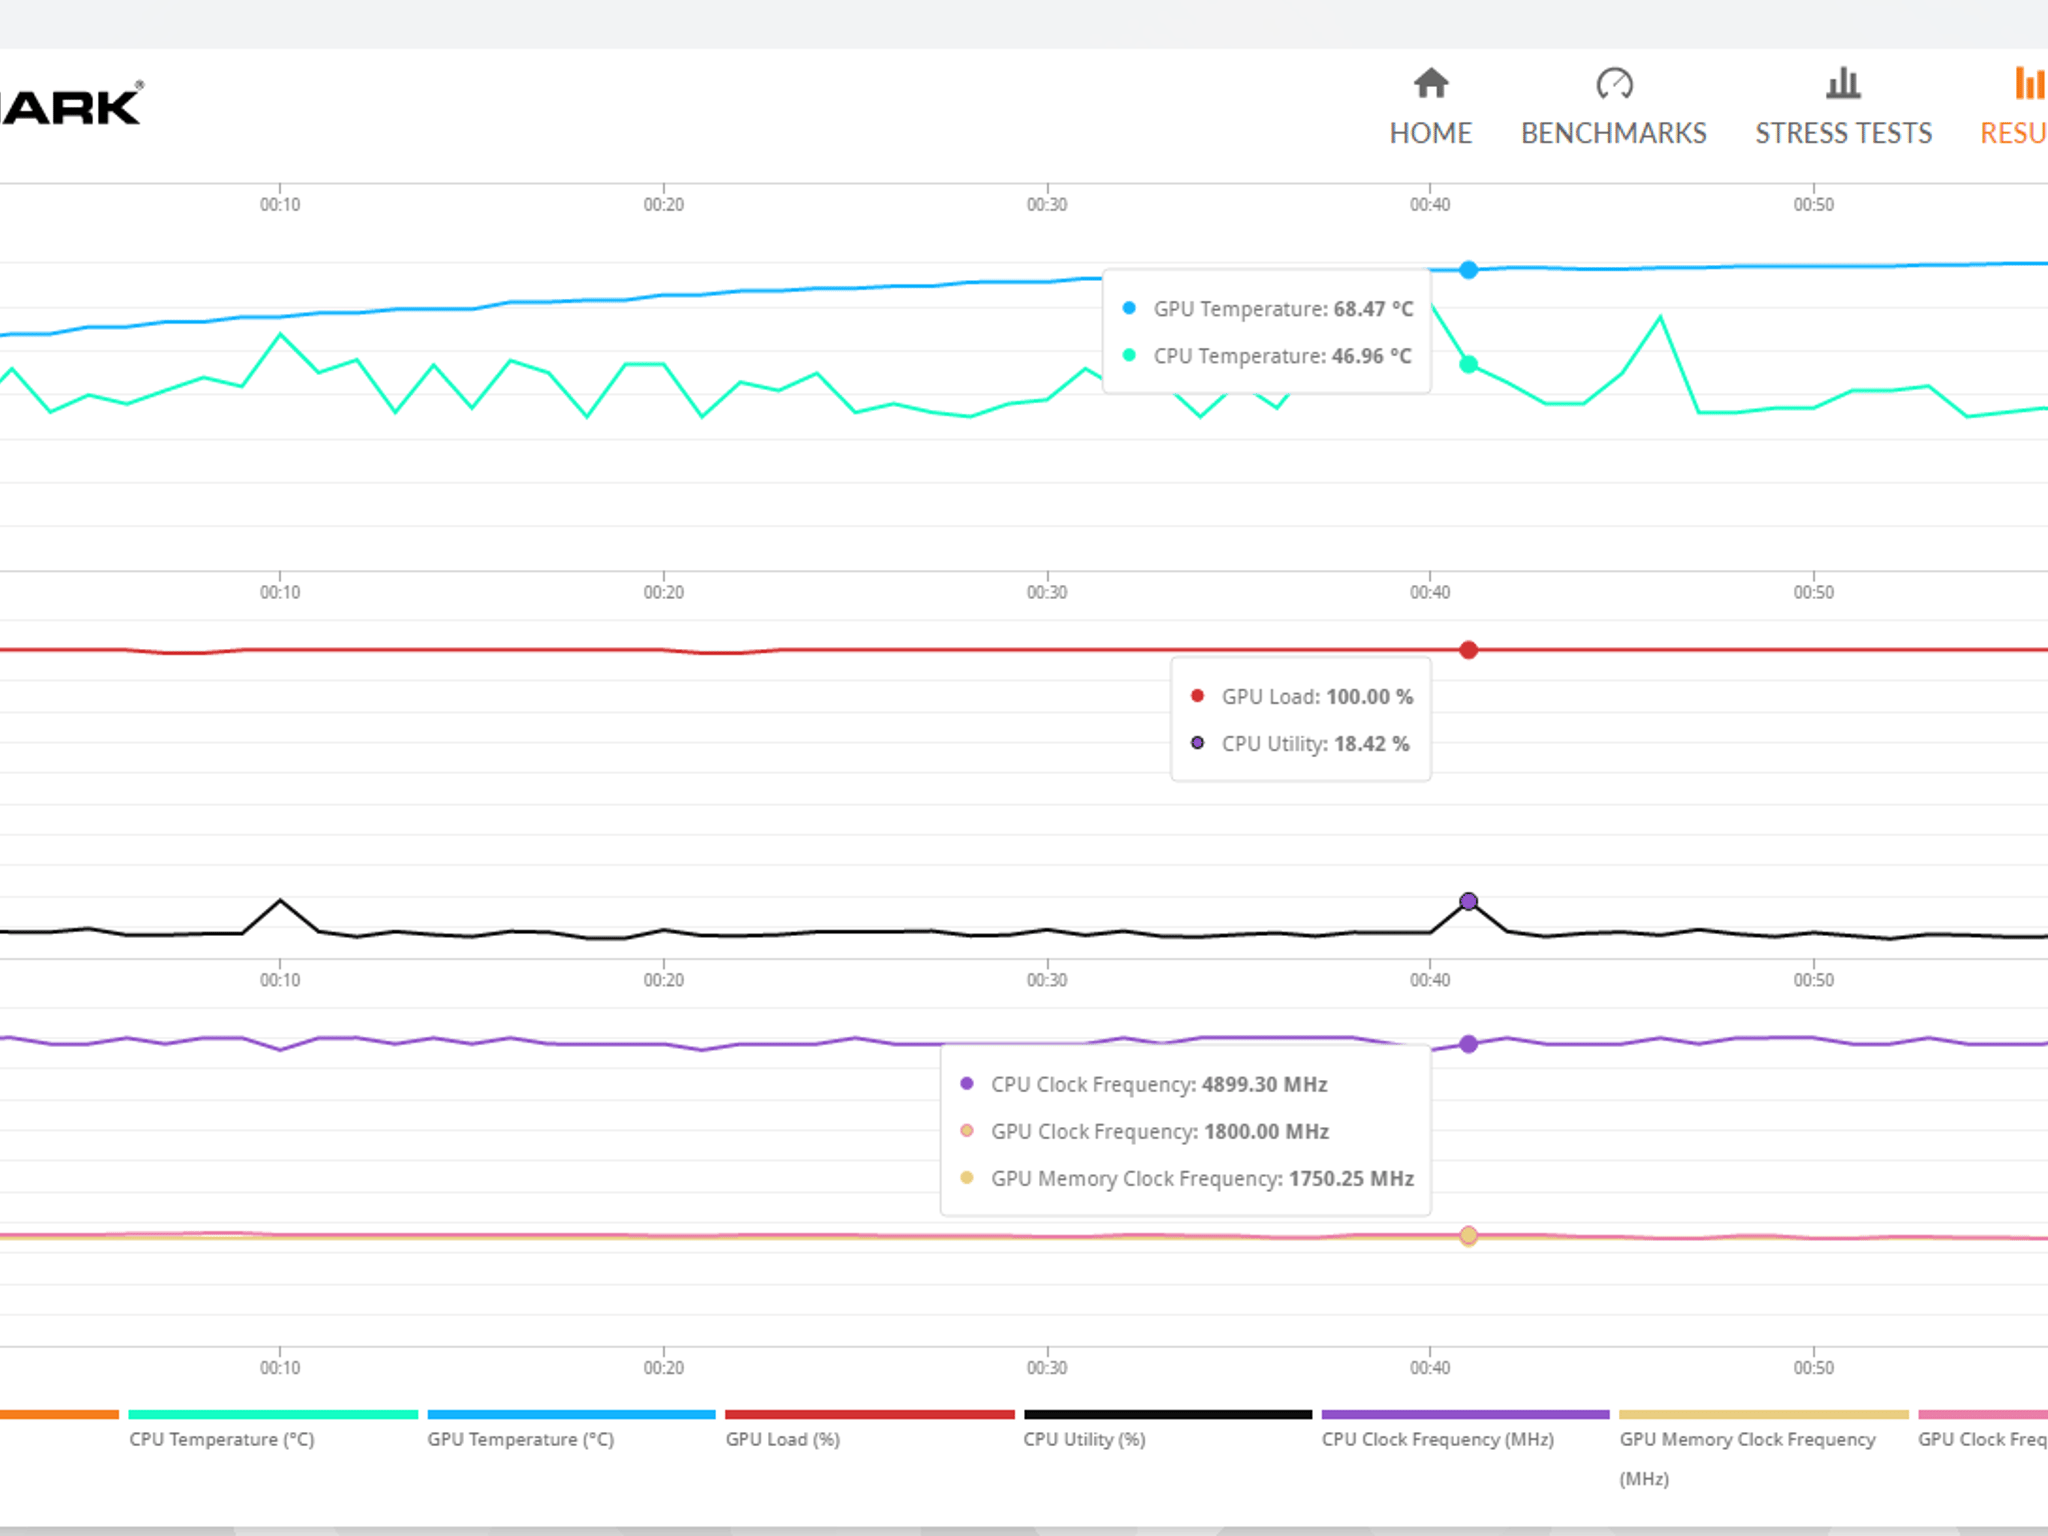Click the red GPU Load data point
This screenshot has height=1536, width=2048.
[x=1468, y=650]
